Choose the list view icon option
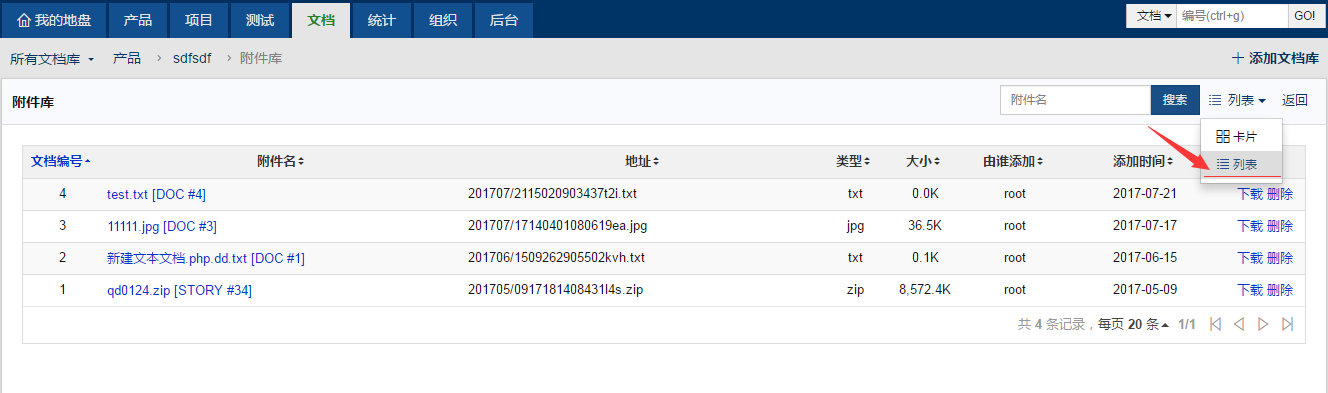Image resolution: width=1328 pixels, height=393 pixels. [1222, 164]
